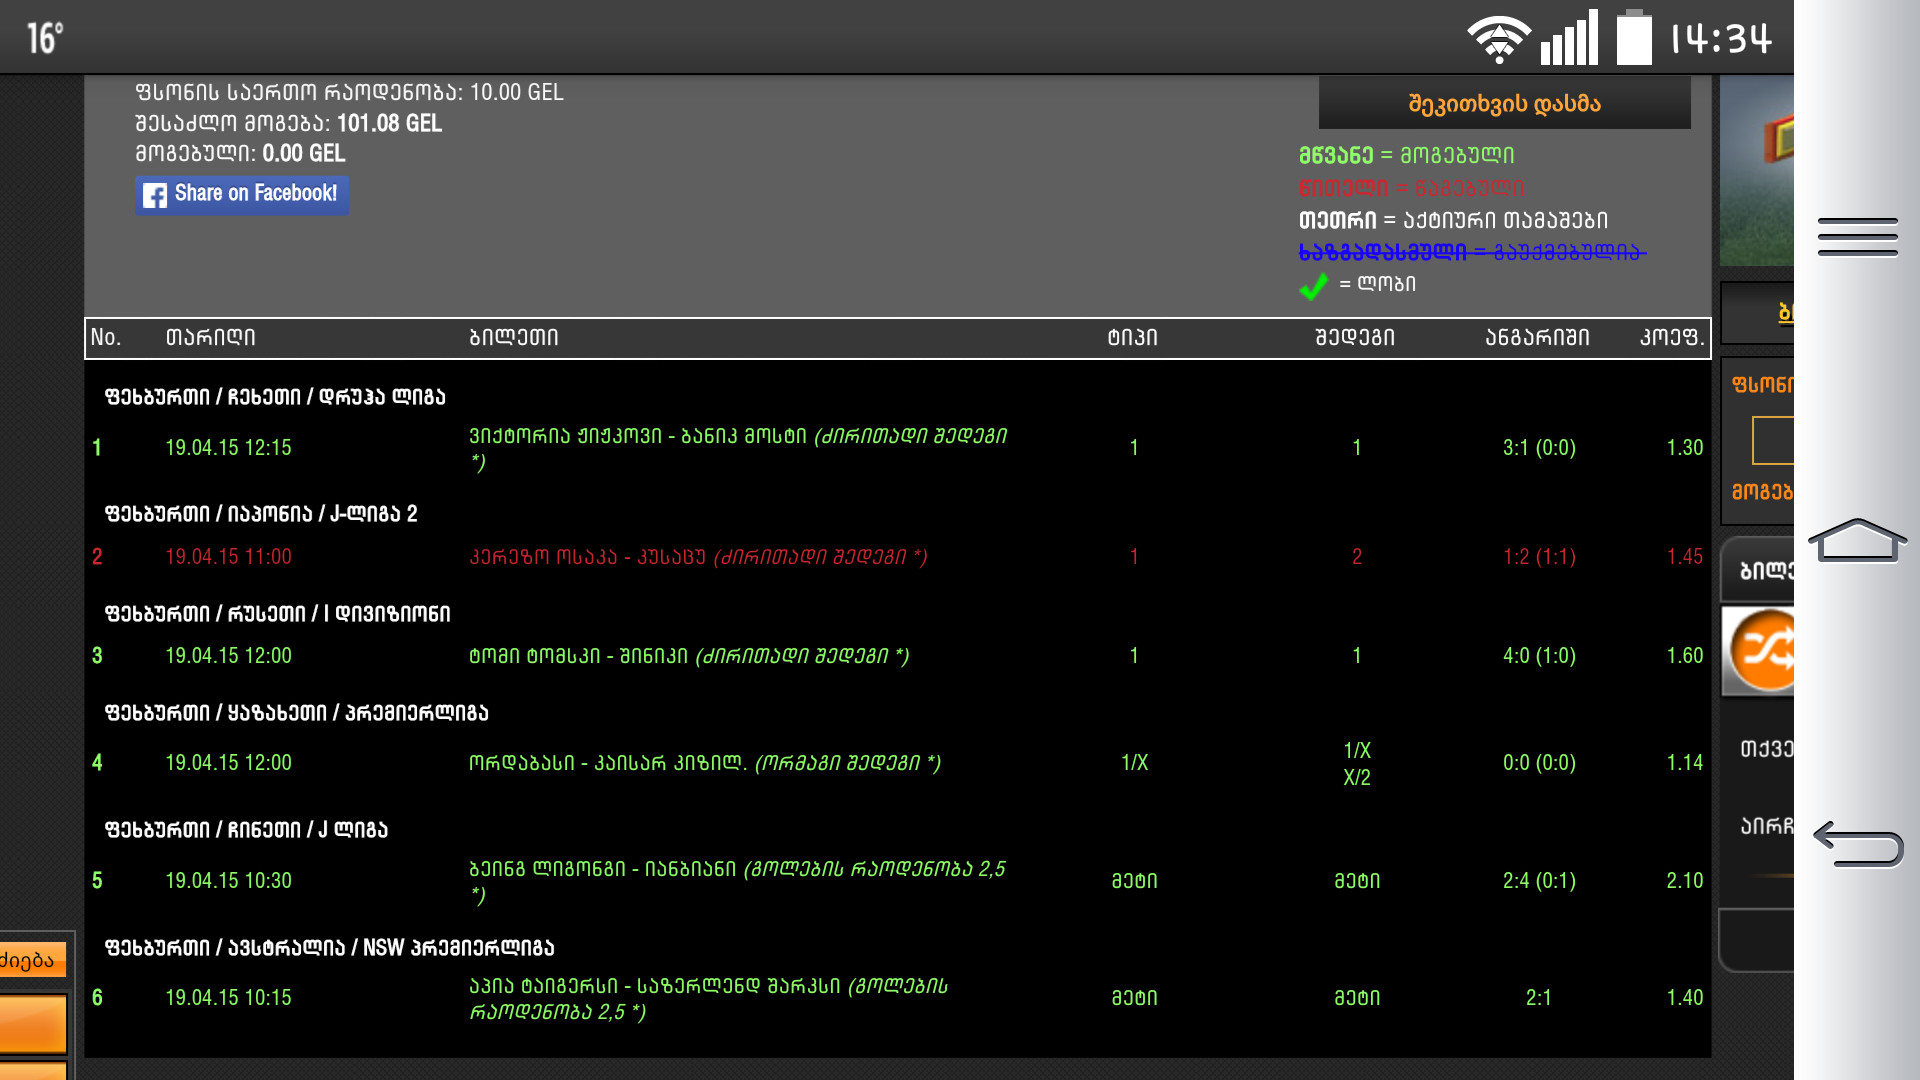This screenshot has width=1920, height=1080.
Task: Tap the game thumbnail in top right
Action: tap(1756, 170)
